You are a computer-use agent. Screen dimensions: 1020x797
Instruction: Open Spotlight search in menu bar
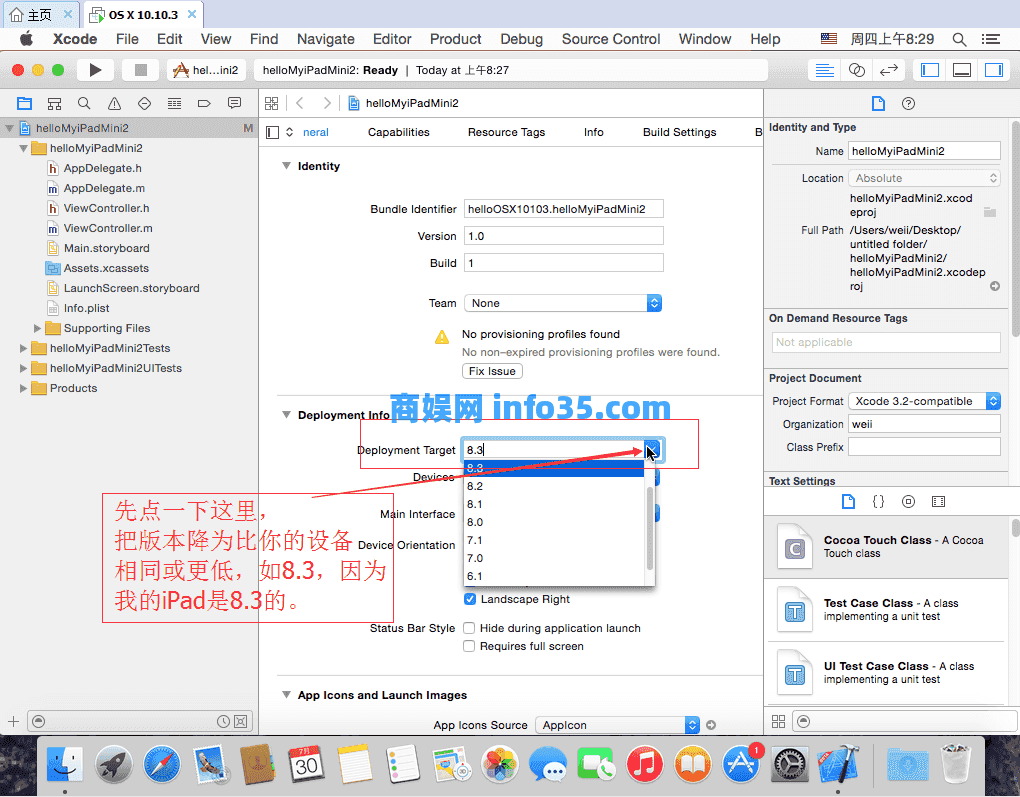pos(959,39)
